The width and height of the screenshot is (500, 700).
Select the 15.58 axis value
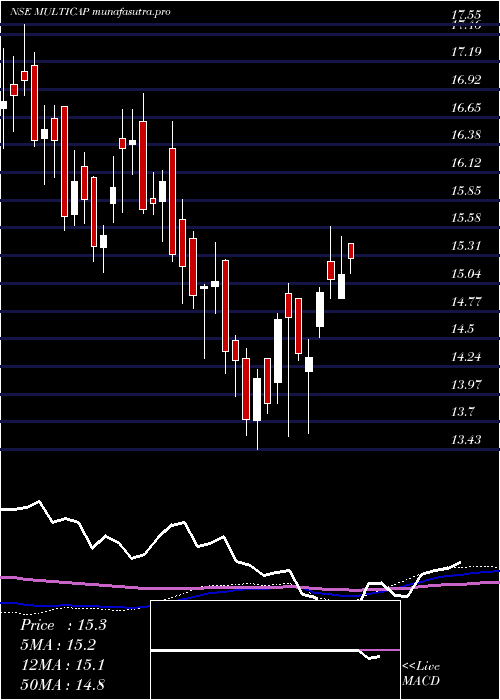[x=466, y=218]
